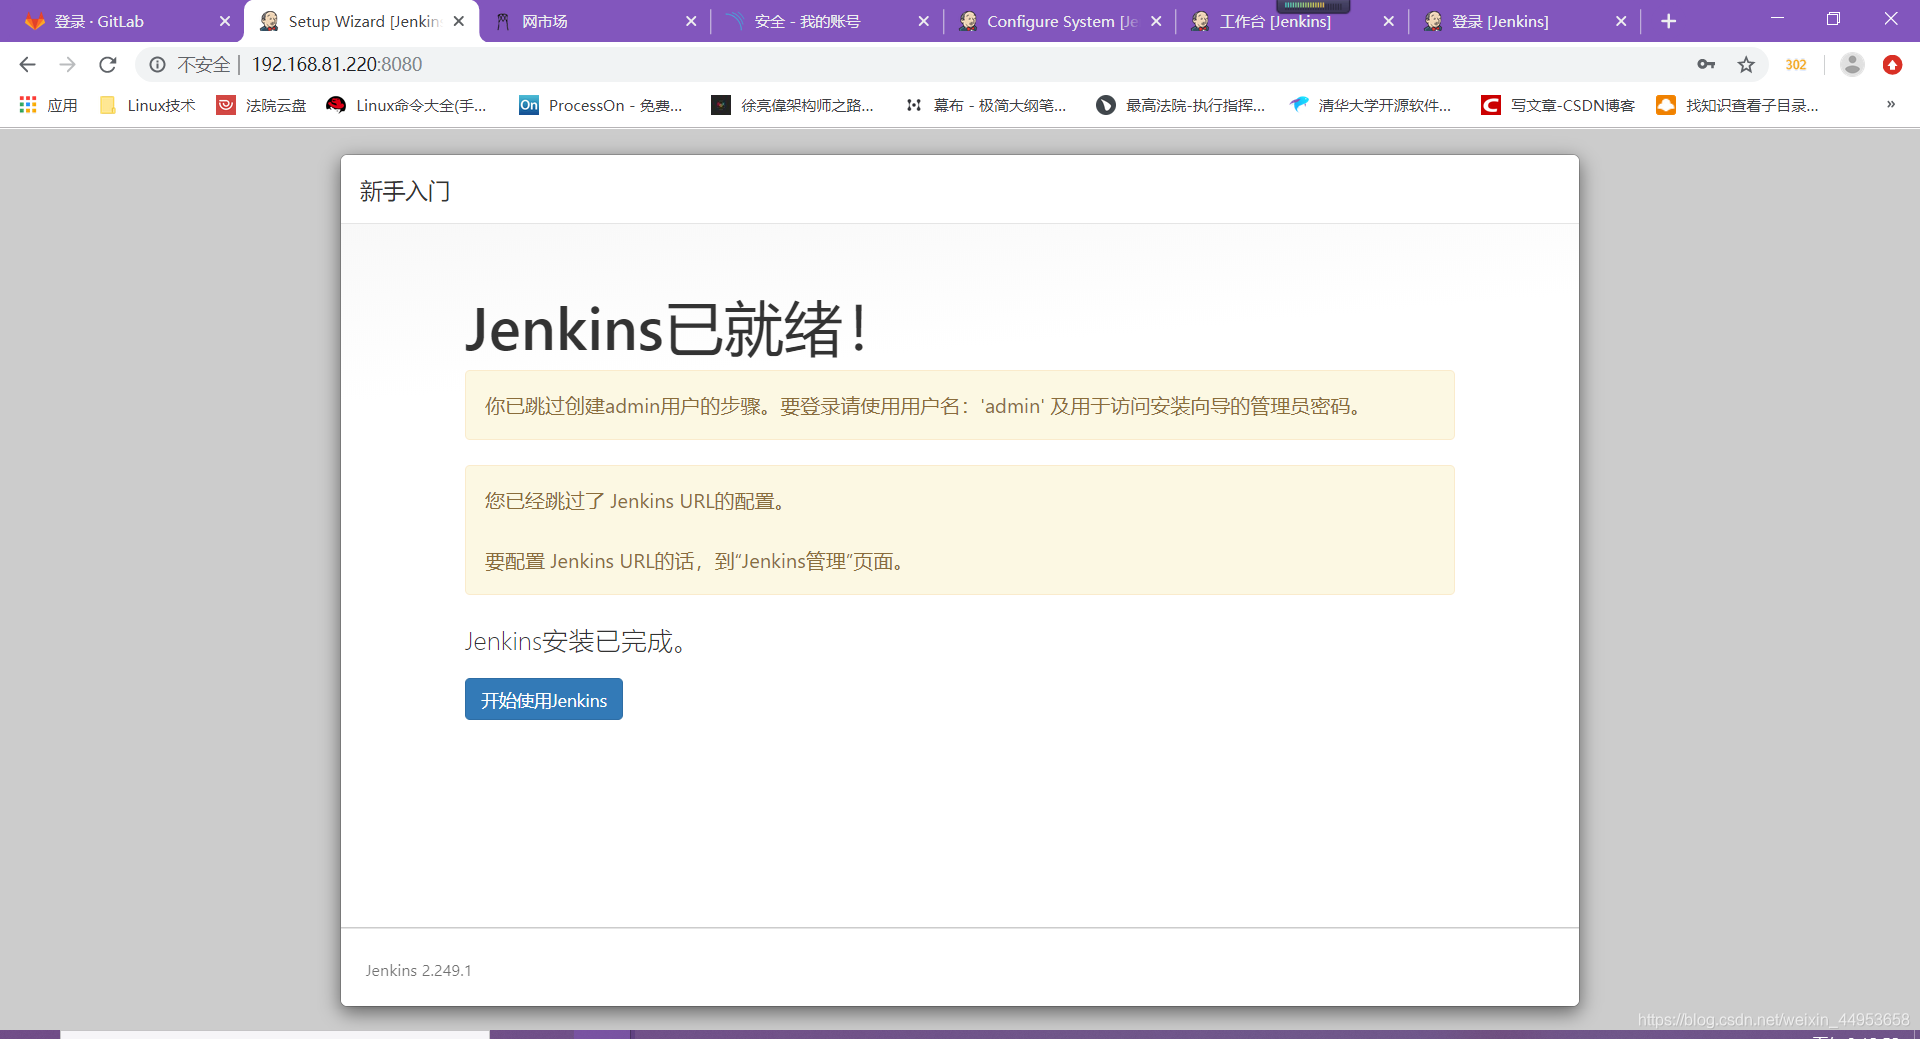Switch to the 登录 [Jenkins] tab

1525,21
